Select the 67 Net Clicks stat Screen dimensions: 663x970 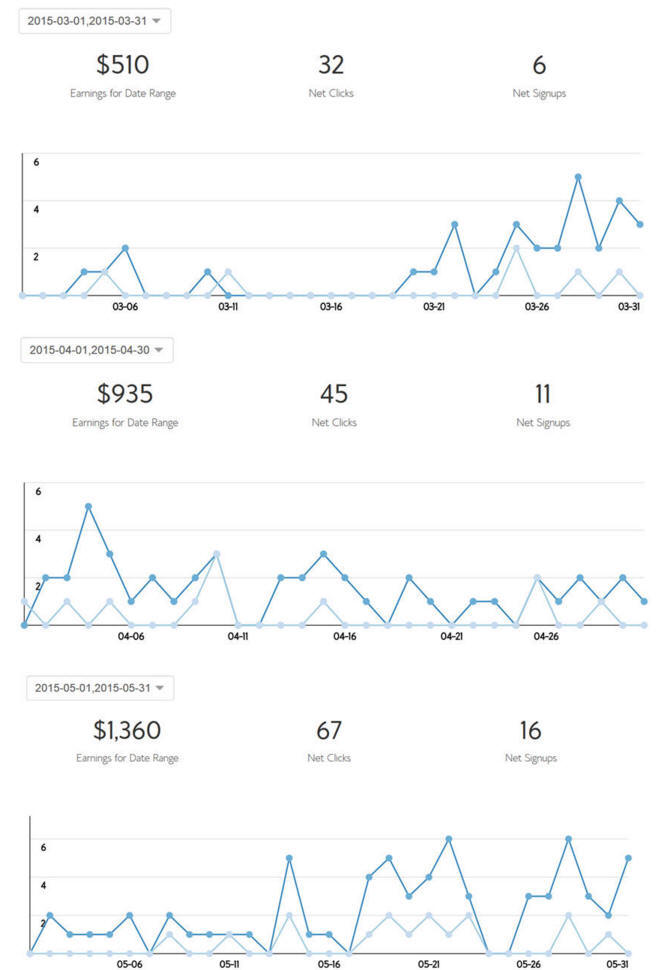pyautogui.click(x=329, y=731)
